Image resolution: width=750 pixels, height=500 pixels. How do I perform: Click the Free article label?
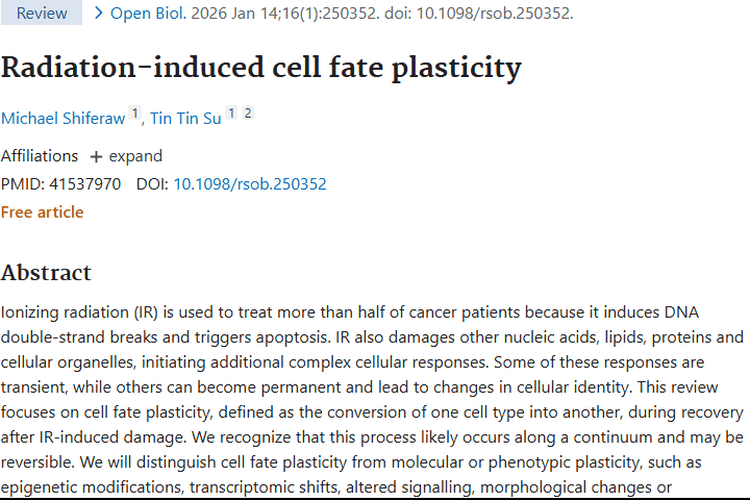42,212
